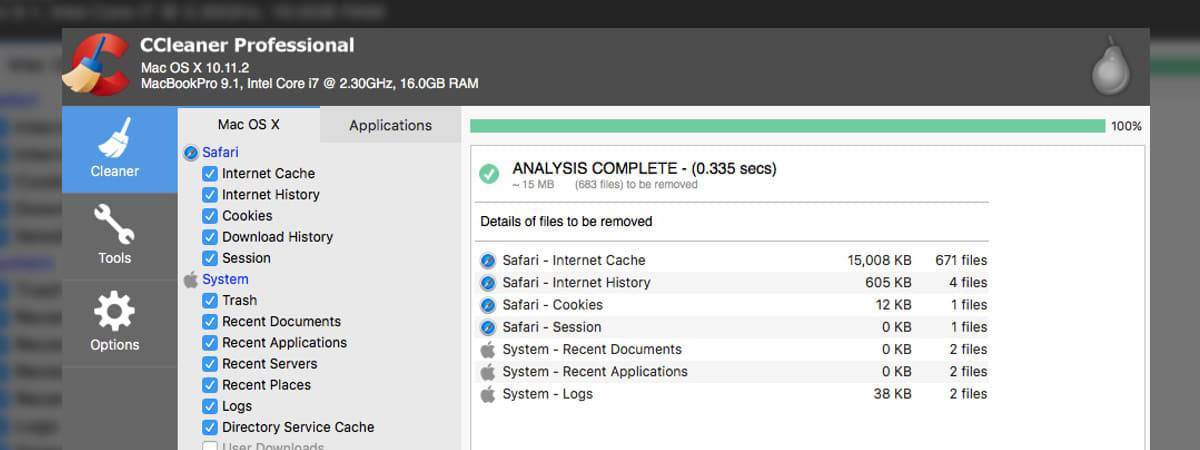The width and height of the screenshot is (1200, 450).
Task: Toggle the Cookies checkbox
Action: (x=209, y=216)
